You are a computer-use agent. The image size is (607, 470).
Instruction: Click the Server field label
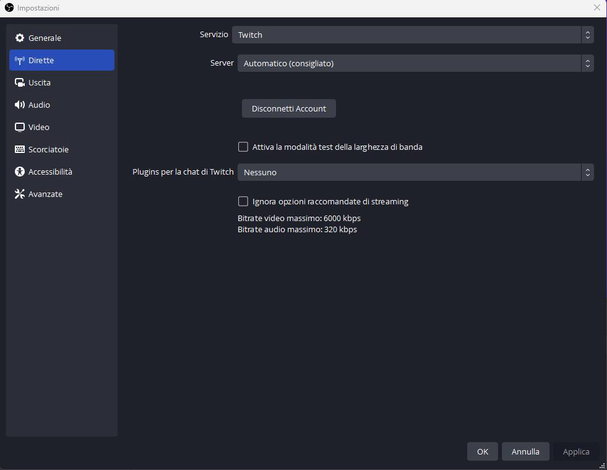(222, 63)
